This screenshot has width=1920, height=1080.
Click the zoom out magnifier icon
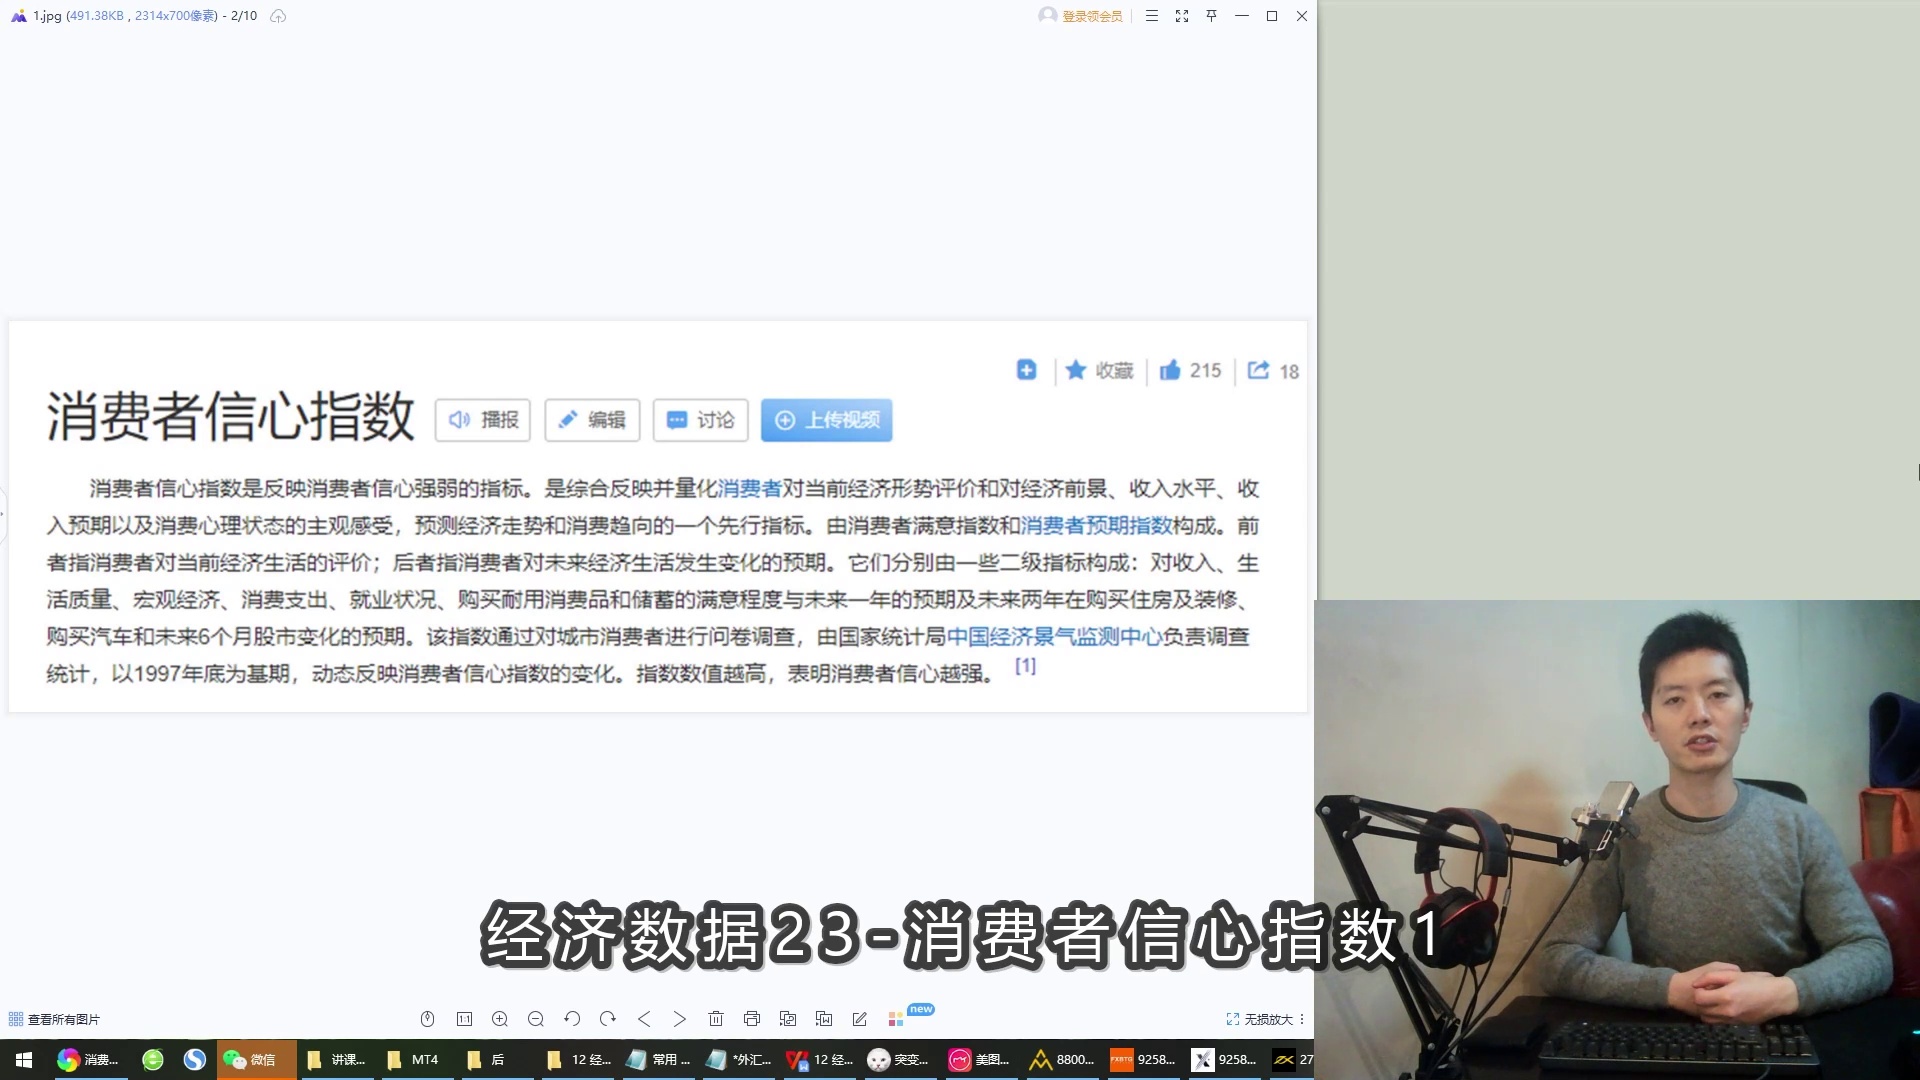coord(536,1019)
